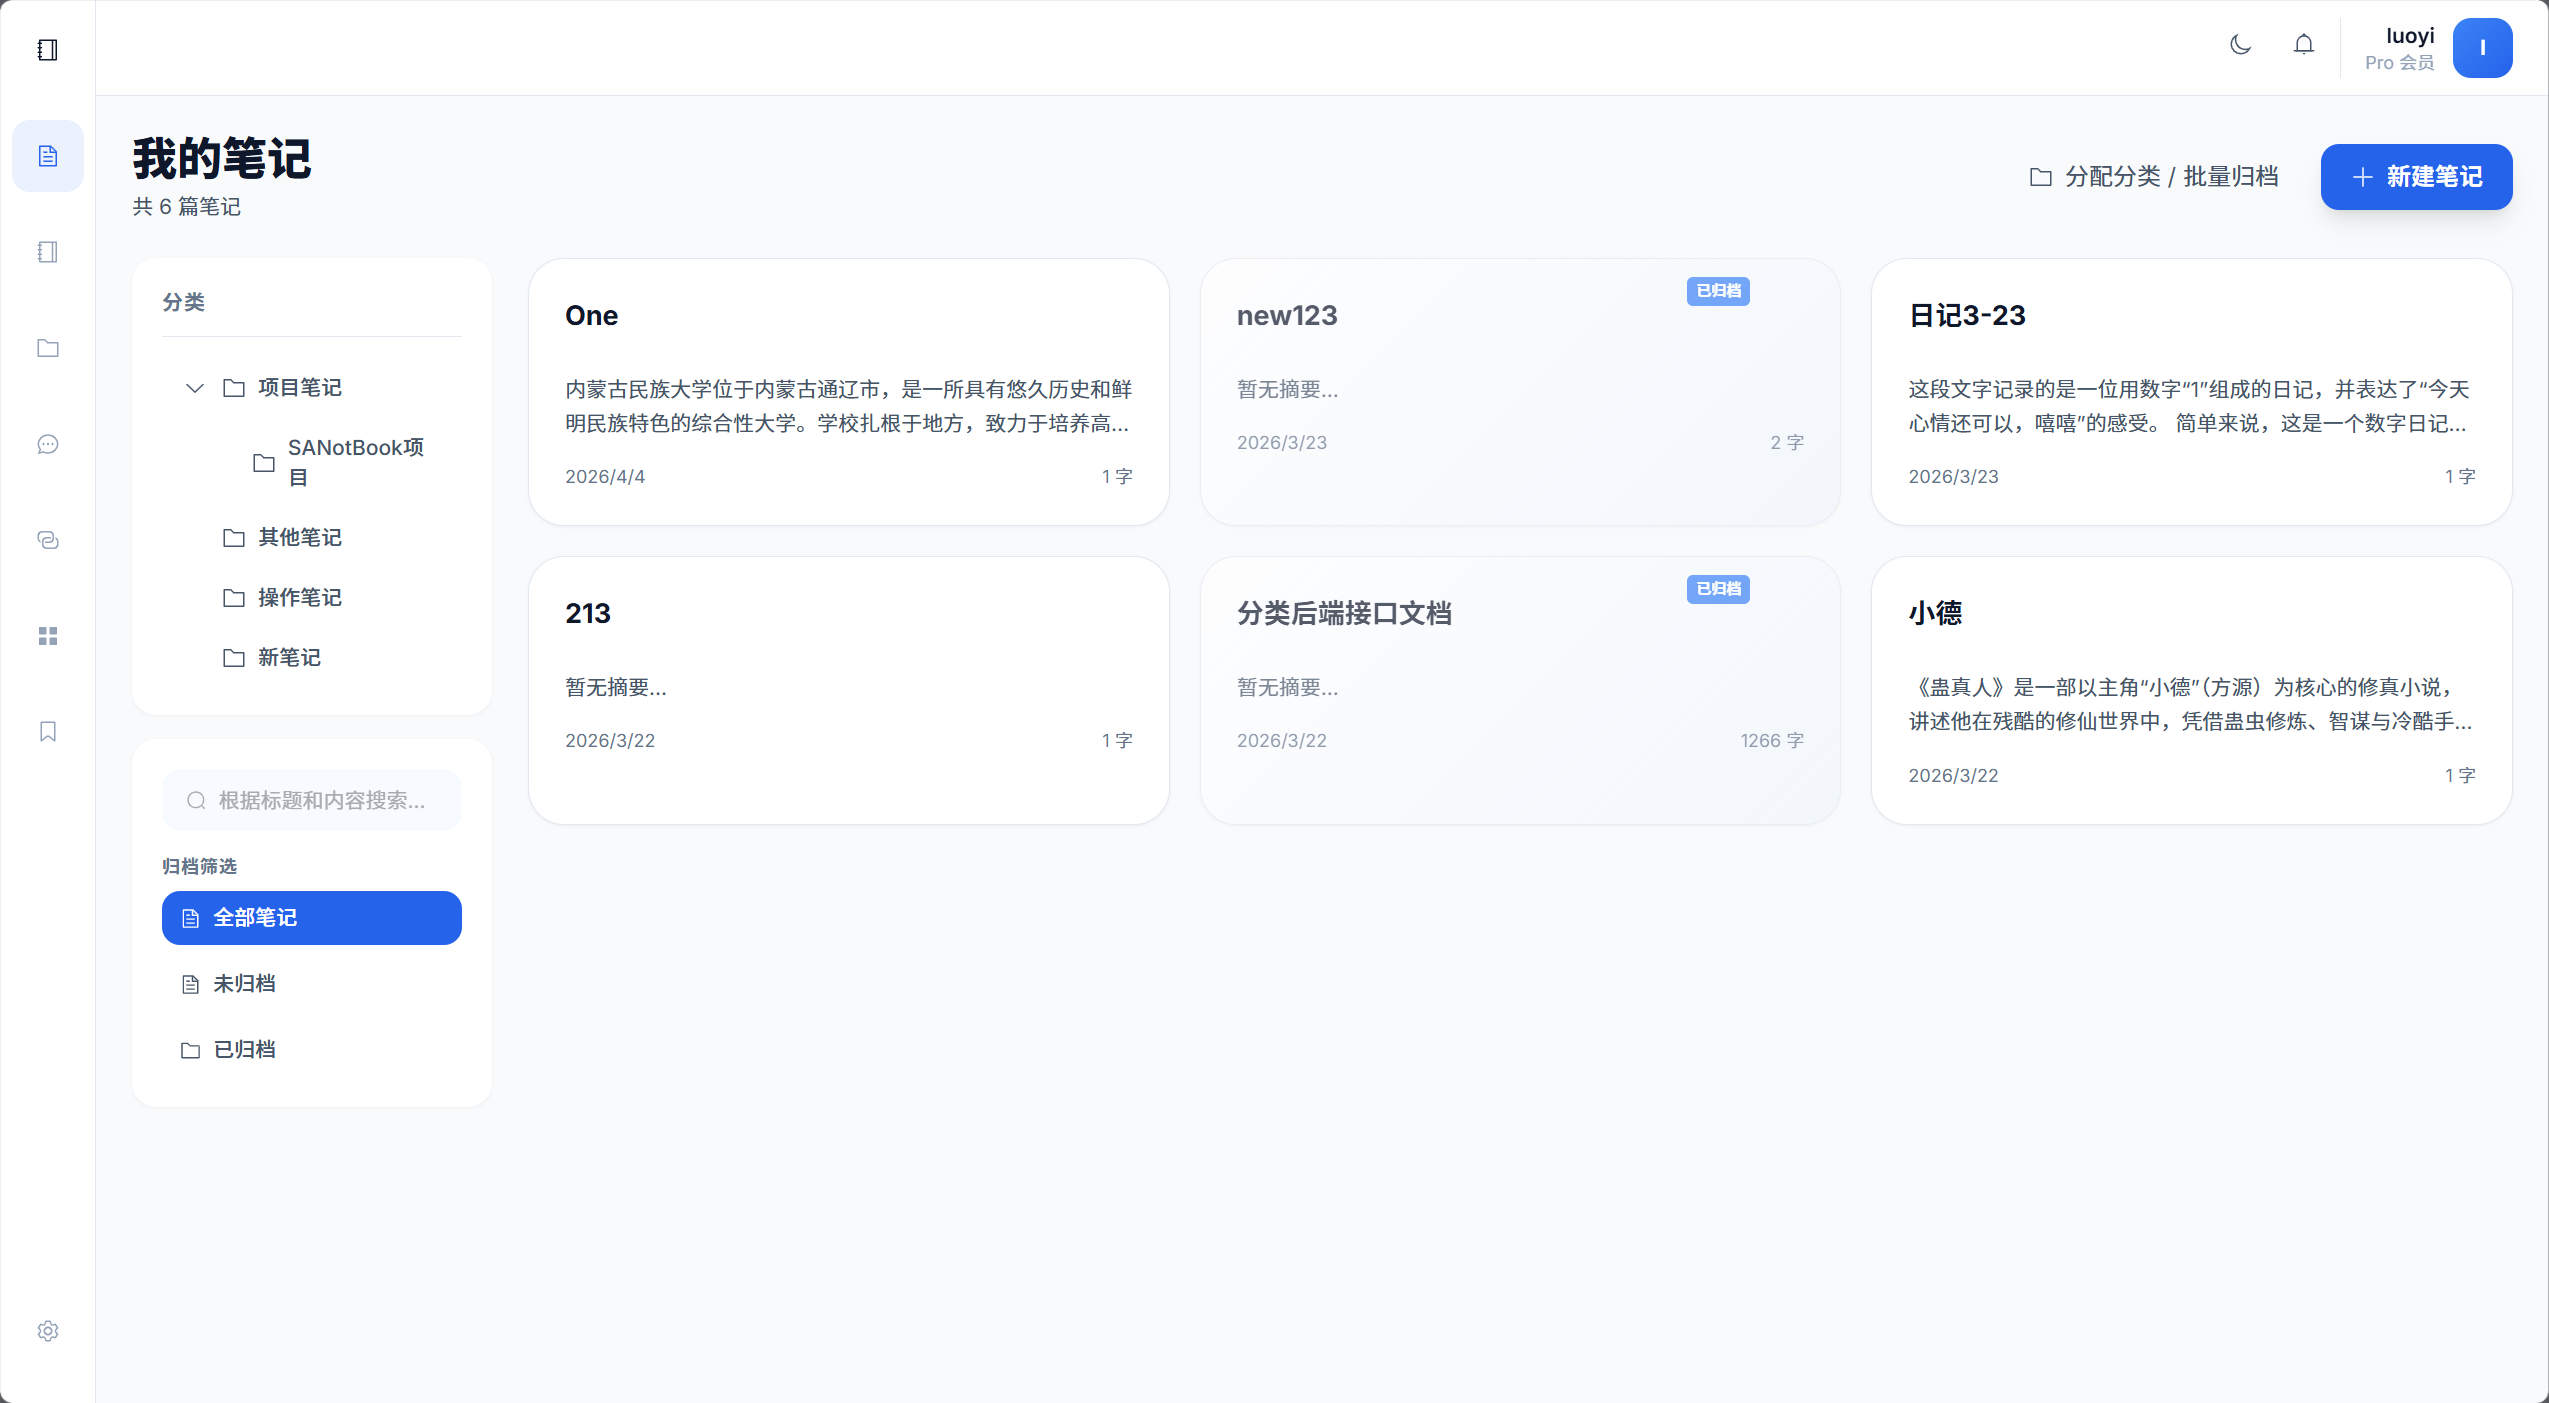The image size is (2549, 1403).
Task: Click 分配分类 / 批量归档 link
Action: tap(2154, 177)
